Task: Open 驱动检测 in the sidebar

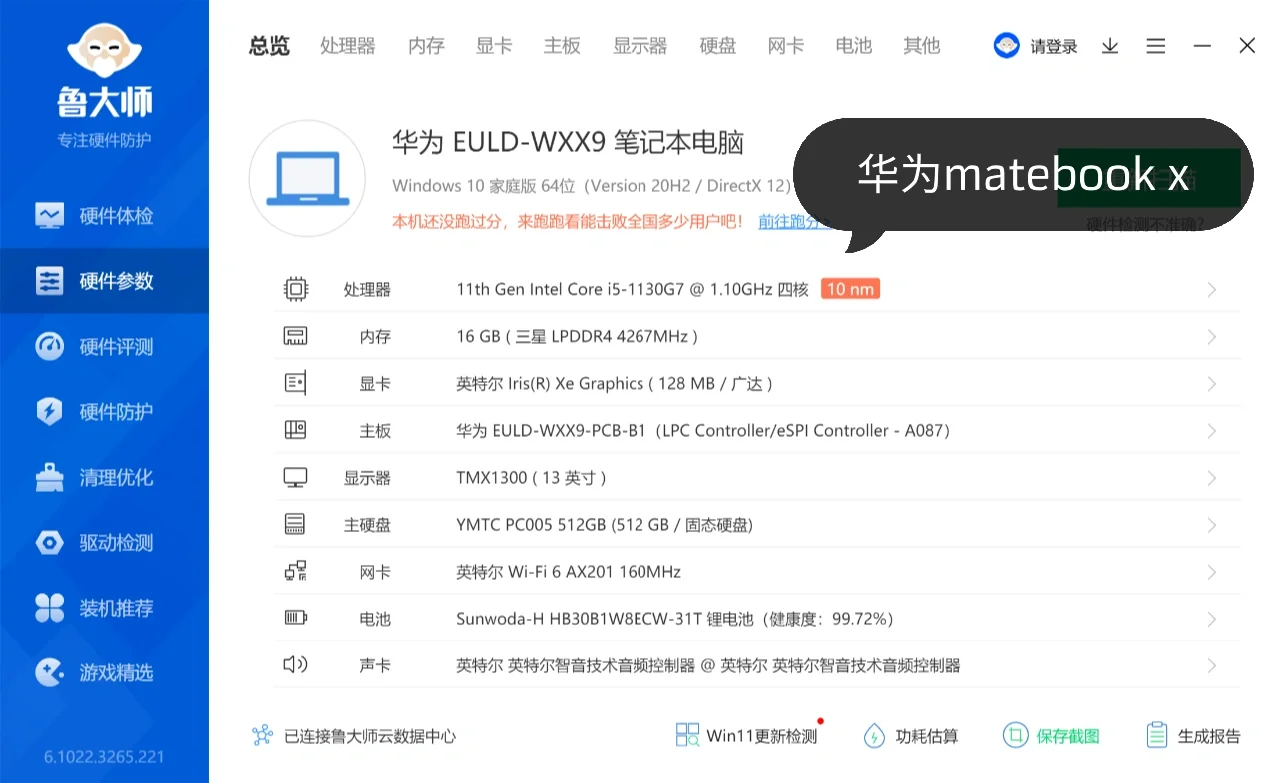Action: (104, 542)
